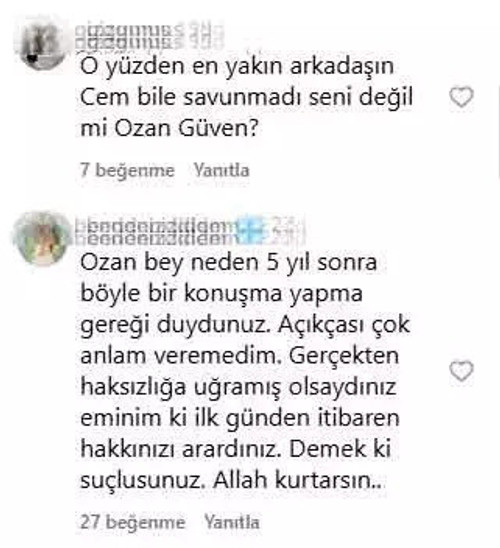Open the first commenter's profile picture
The height and width of the screenshot is (548, 500).
point(39,46)
